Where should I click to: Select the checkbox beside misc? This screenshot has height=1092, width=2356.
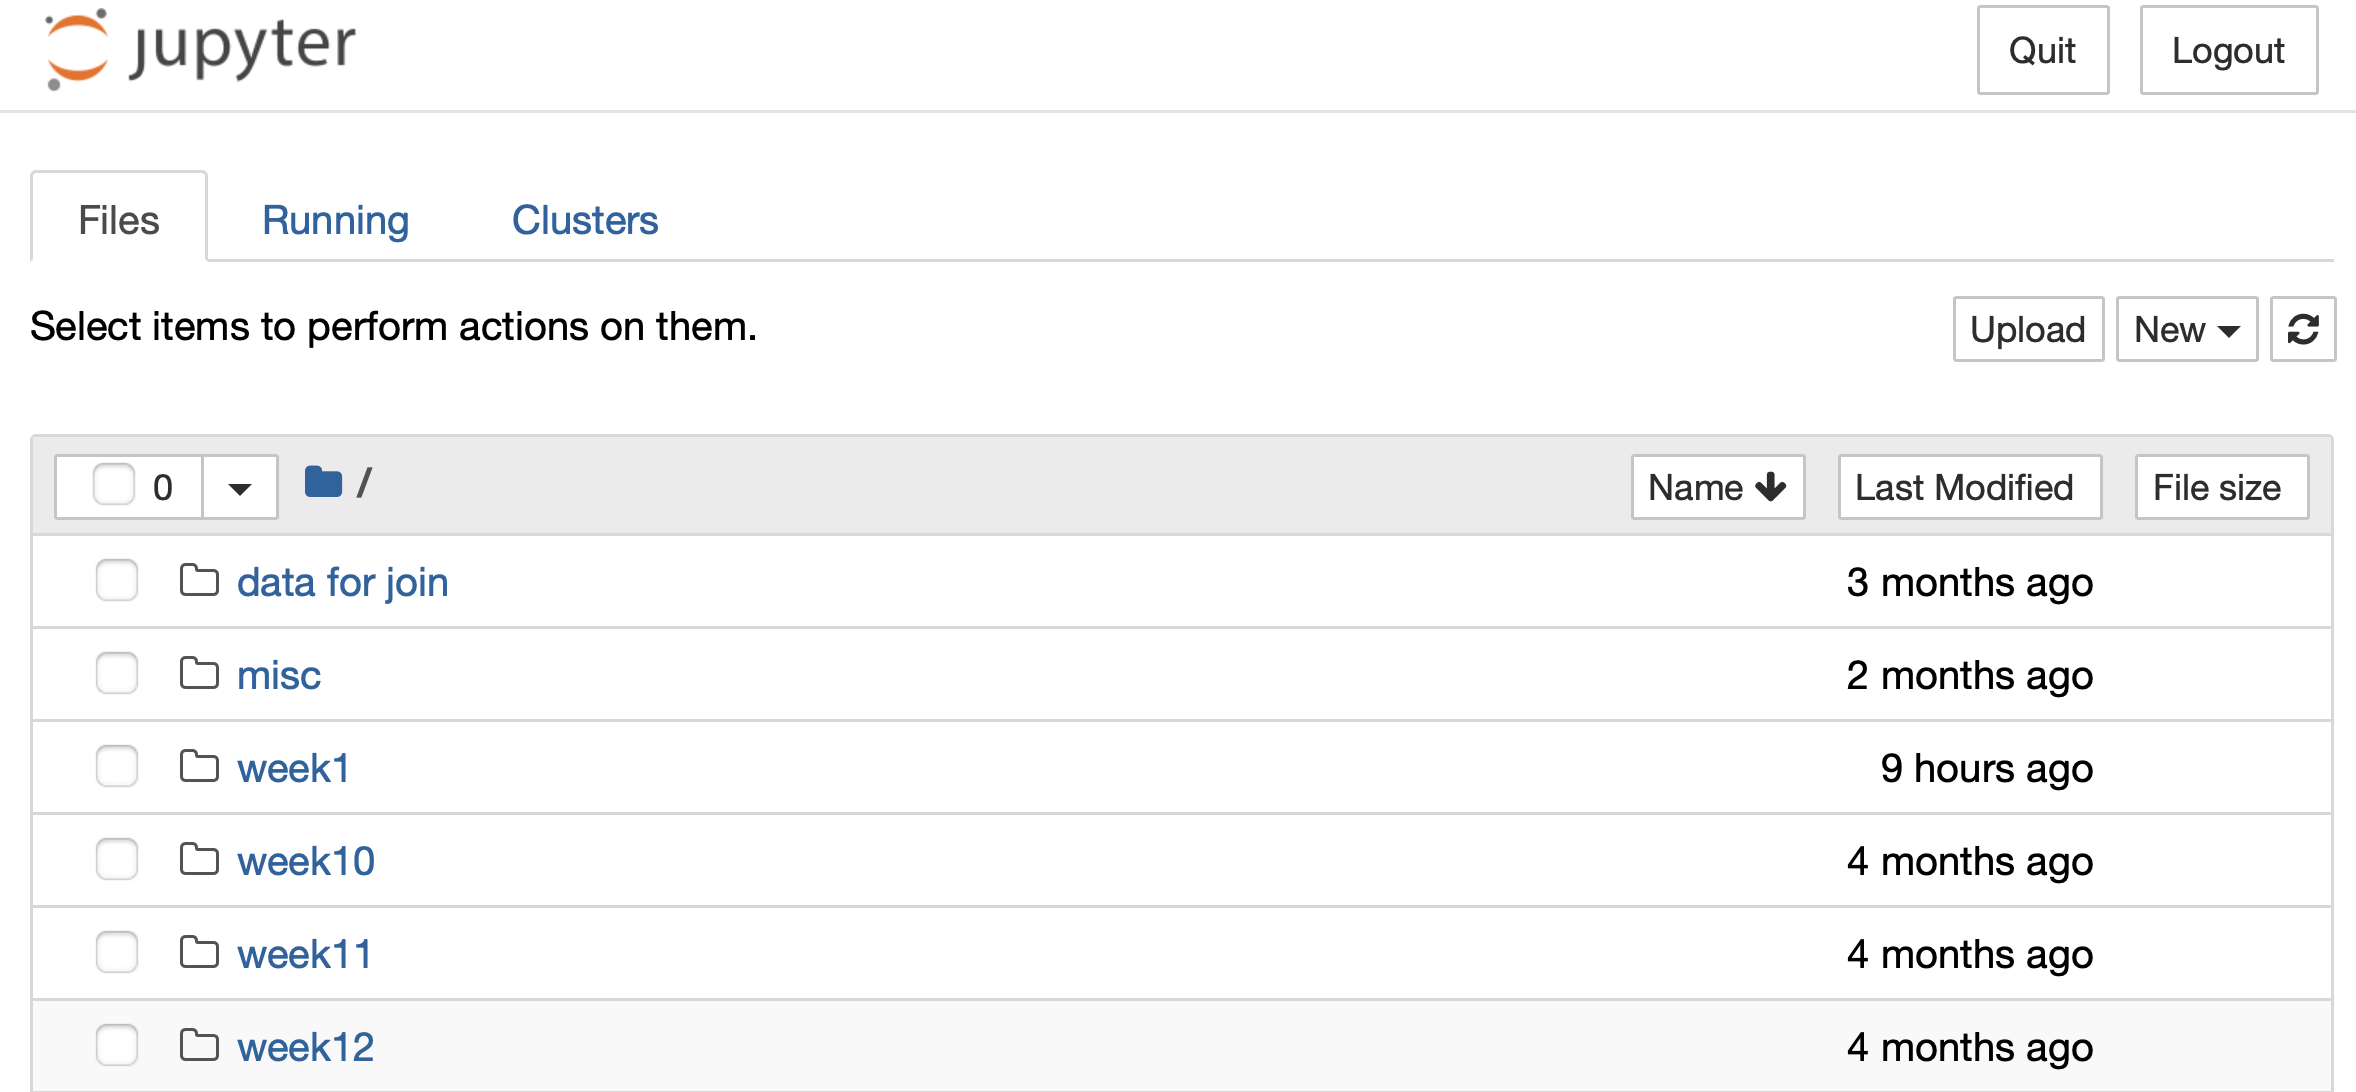click(x=116, y=673)
